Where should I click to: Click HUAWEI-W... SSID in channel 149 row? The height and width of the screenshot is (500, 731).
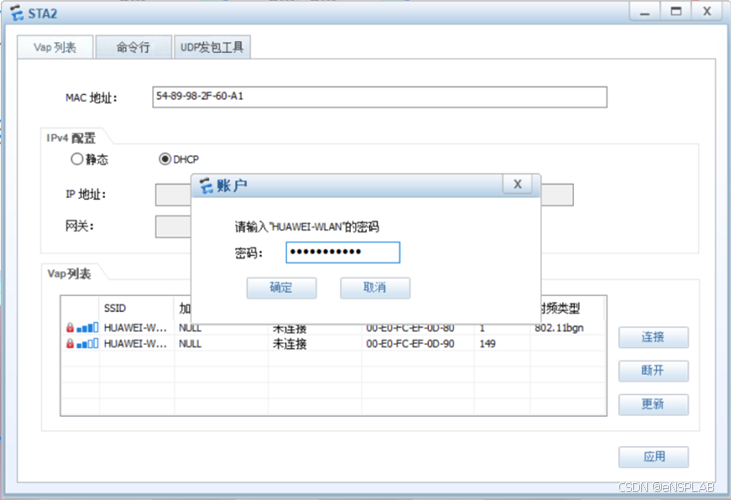(135, 344)
